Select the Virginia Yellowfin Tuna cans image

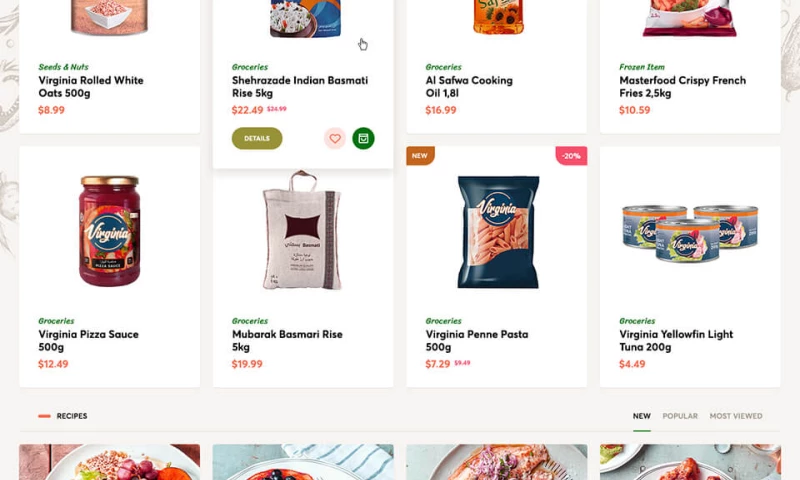point(690,233)
